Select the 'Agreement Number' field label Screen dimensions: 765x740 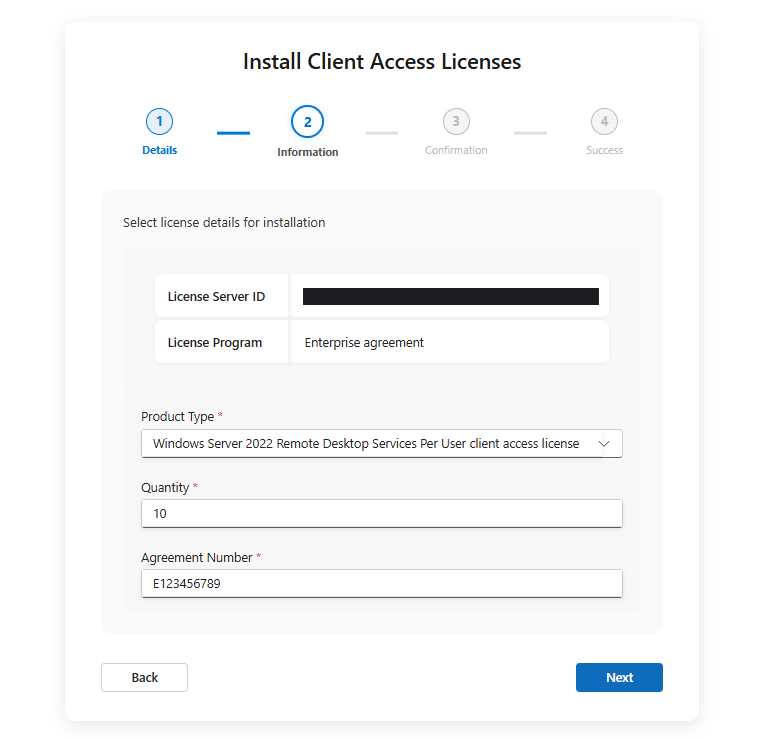point(197,558)
